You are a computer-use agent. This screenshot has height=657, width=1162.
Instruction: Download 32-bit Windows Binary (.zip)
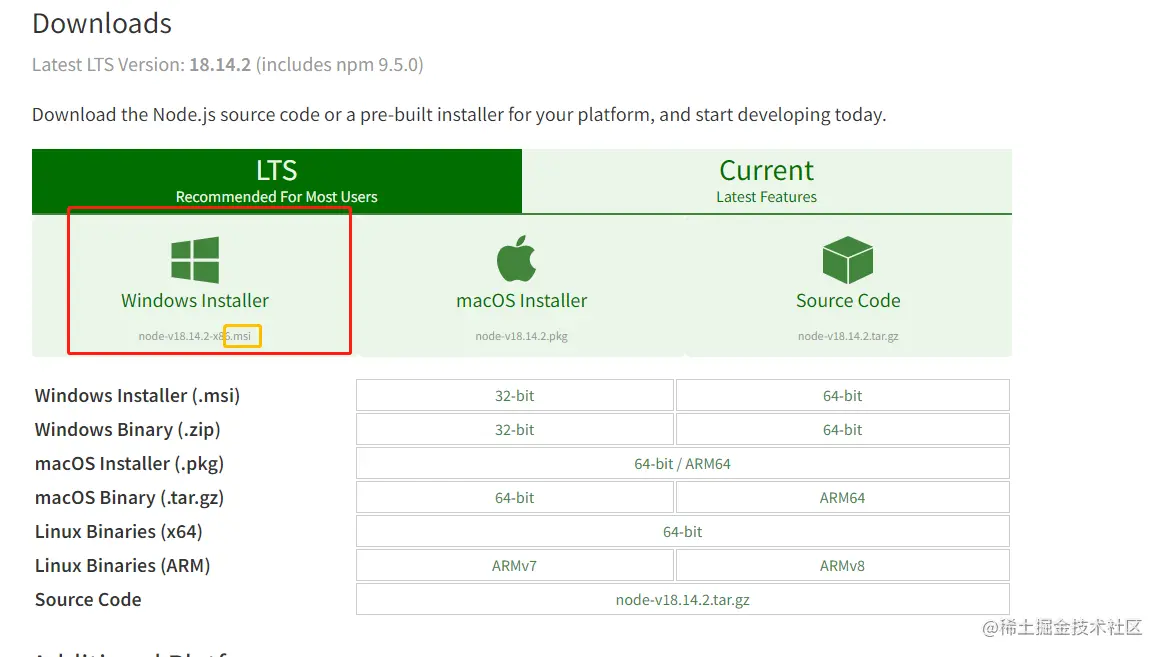(x=514, y=430)
